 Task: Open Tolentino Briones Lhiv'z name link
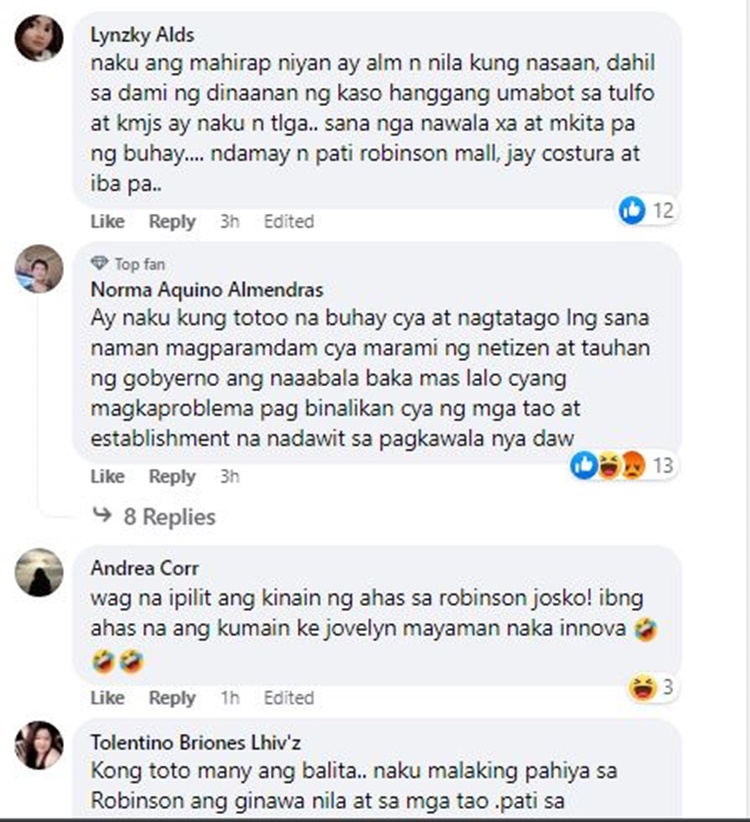(195, 742)
